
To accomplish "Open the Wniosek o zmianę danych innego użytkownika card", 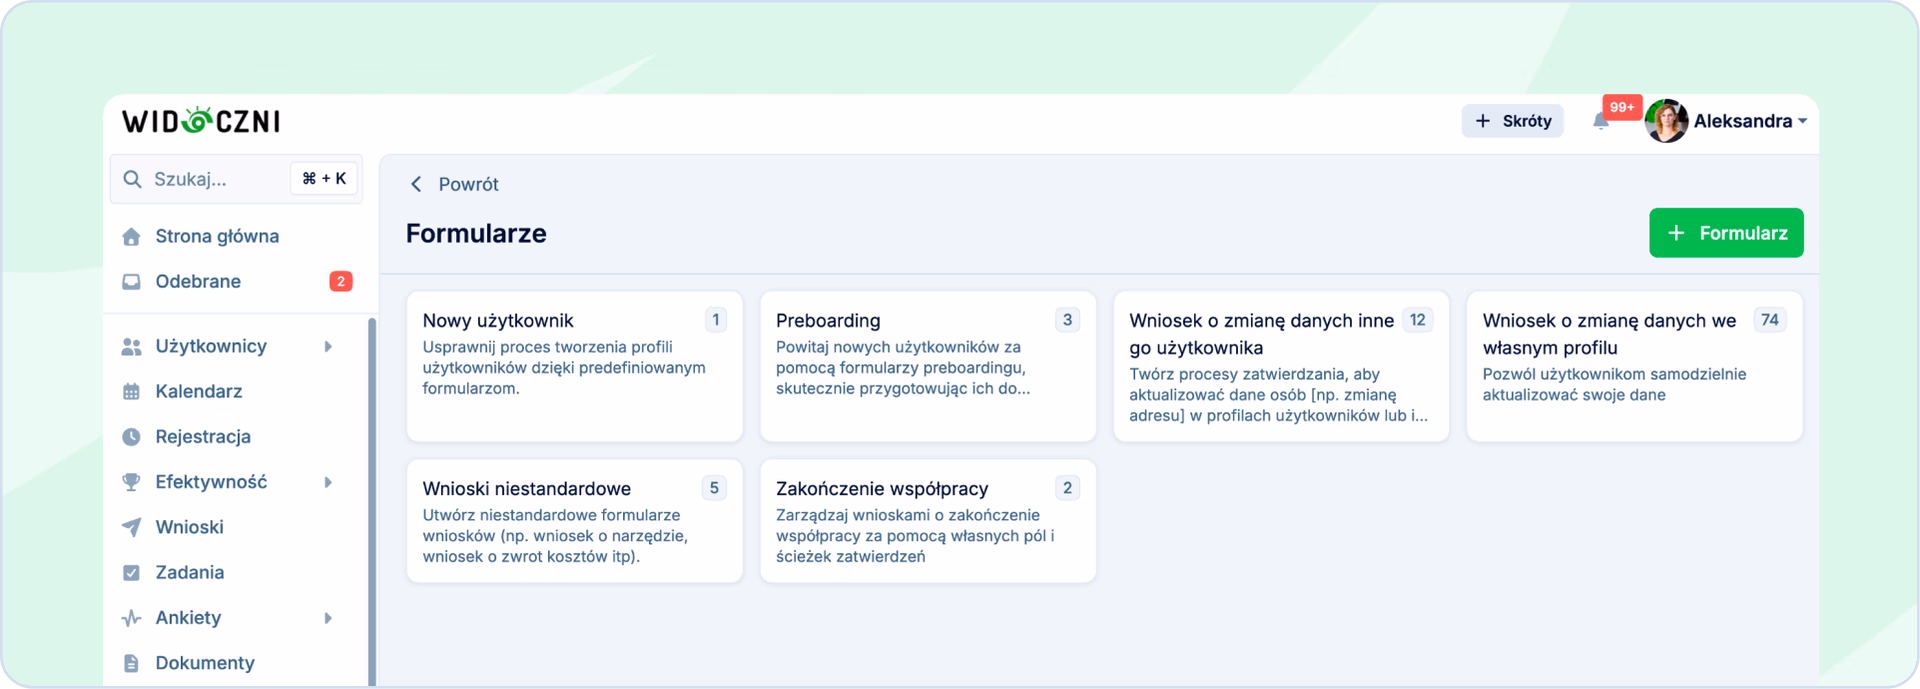I will [x=1281, y=366].
